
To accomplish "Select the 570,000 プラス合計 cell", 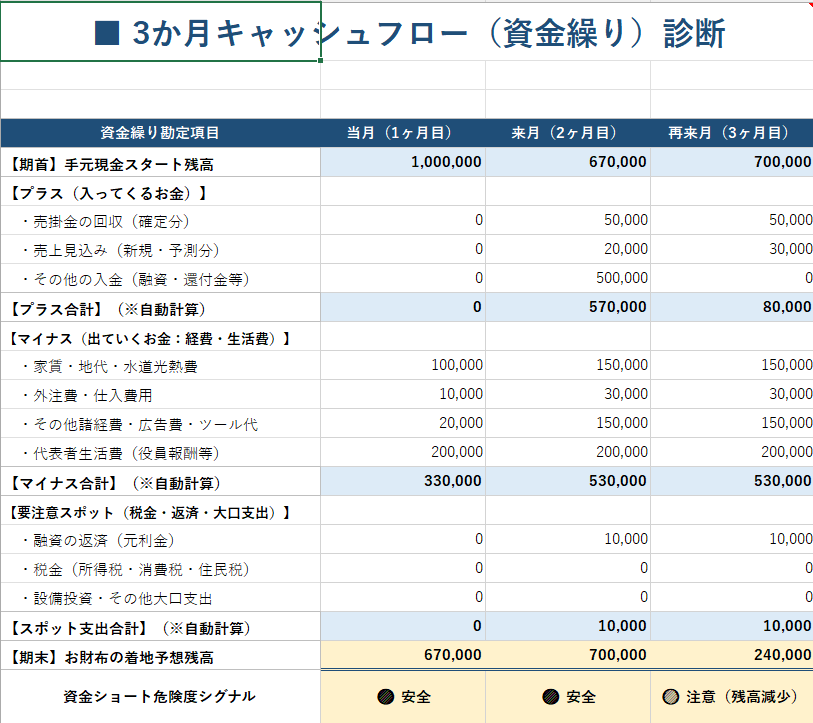I will click(x=568, y=307).
